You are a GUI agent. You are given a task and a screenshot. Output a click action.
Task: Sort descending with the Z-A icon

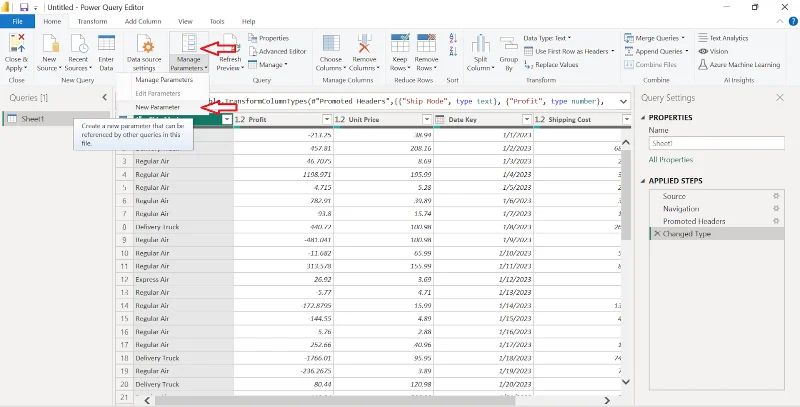453,50
